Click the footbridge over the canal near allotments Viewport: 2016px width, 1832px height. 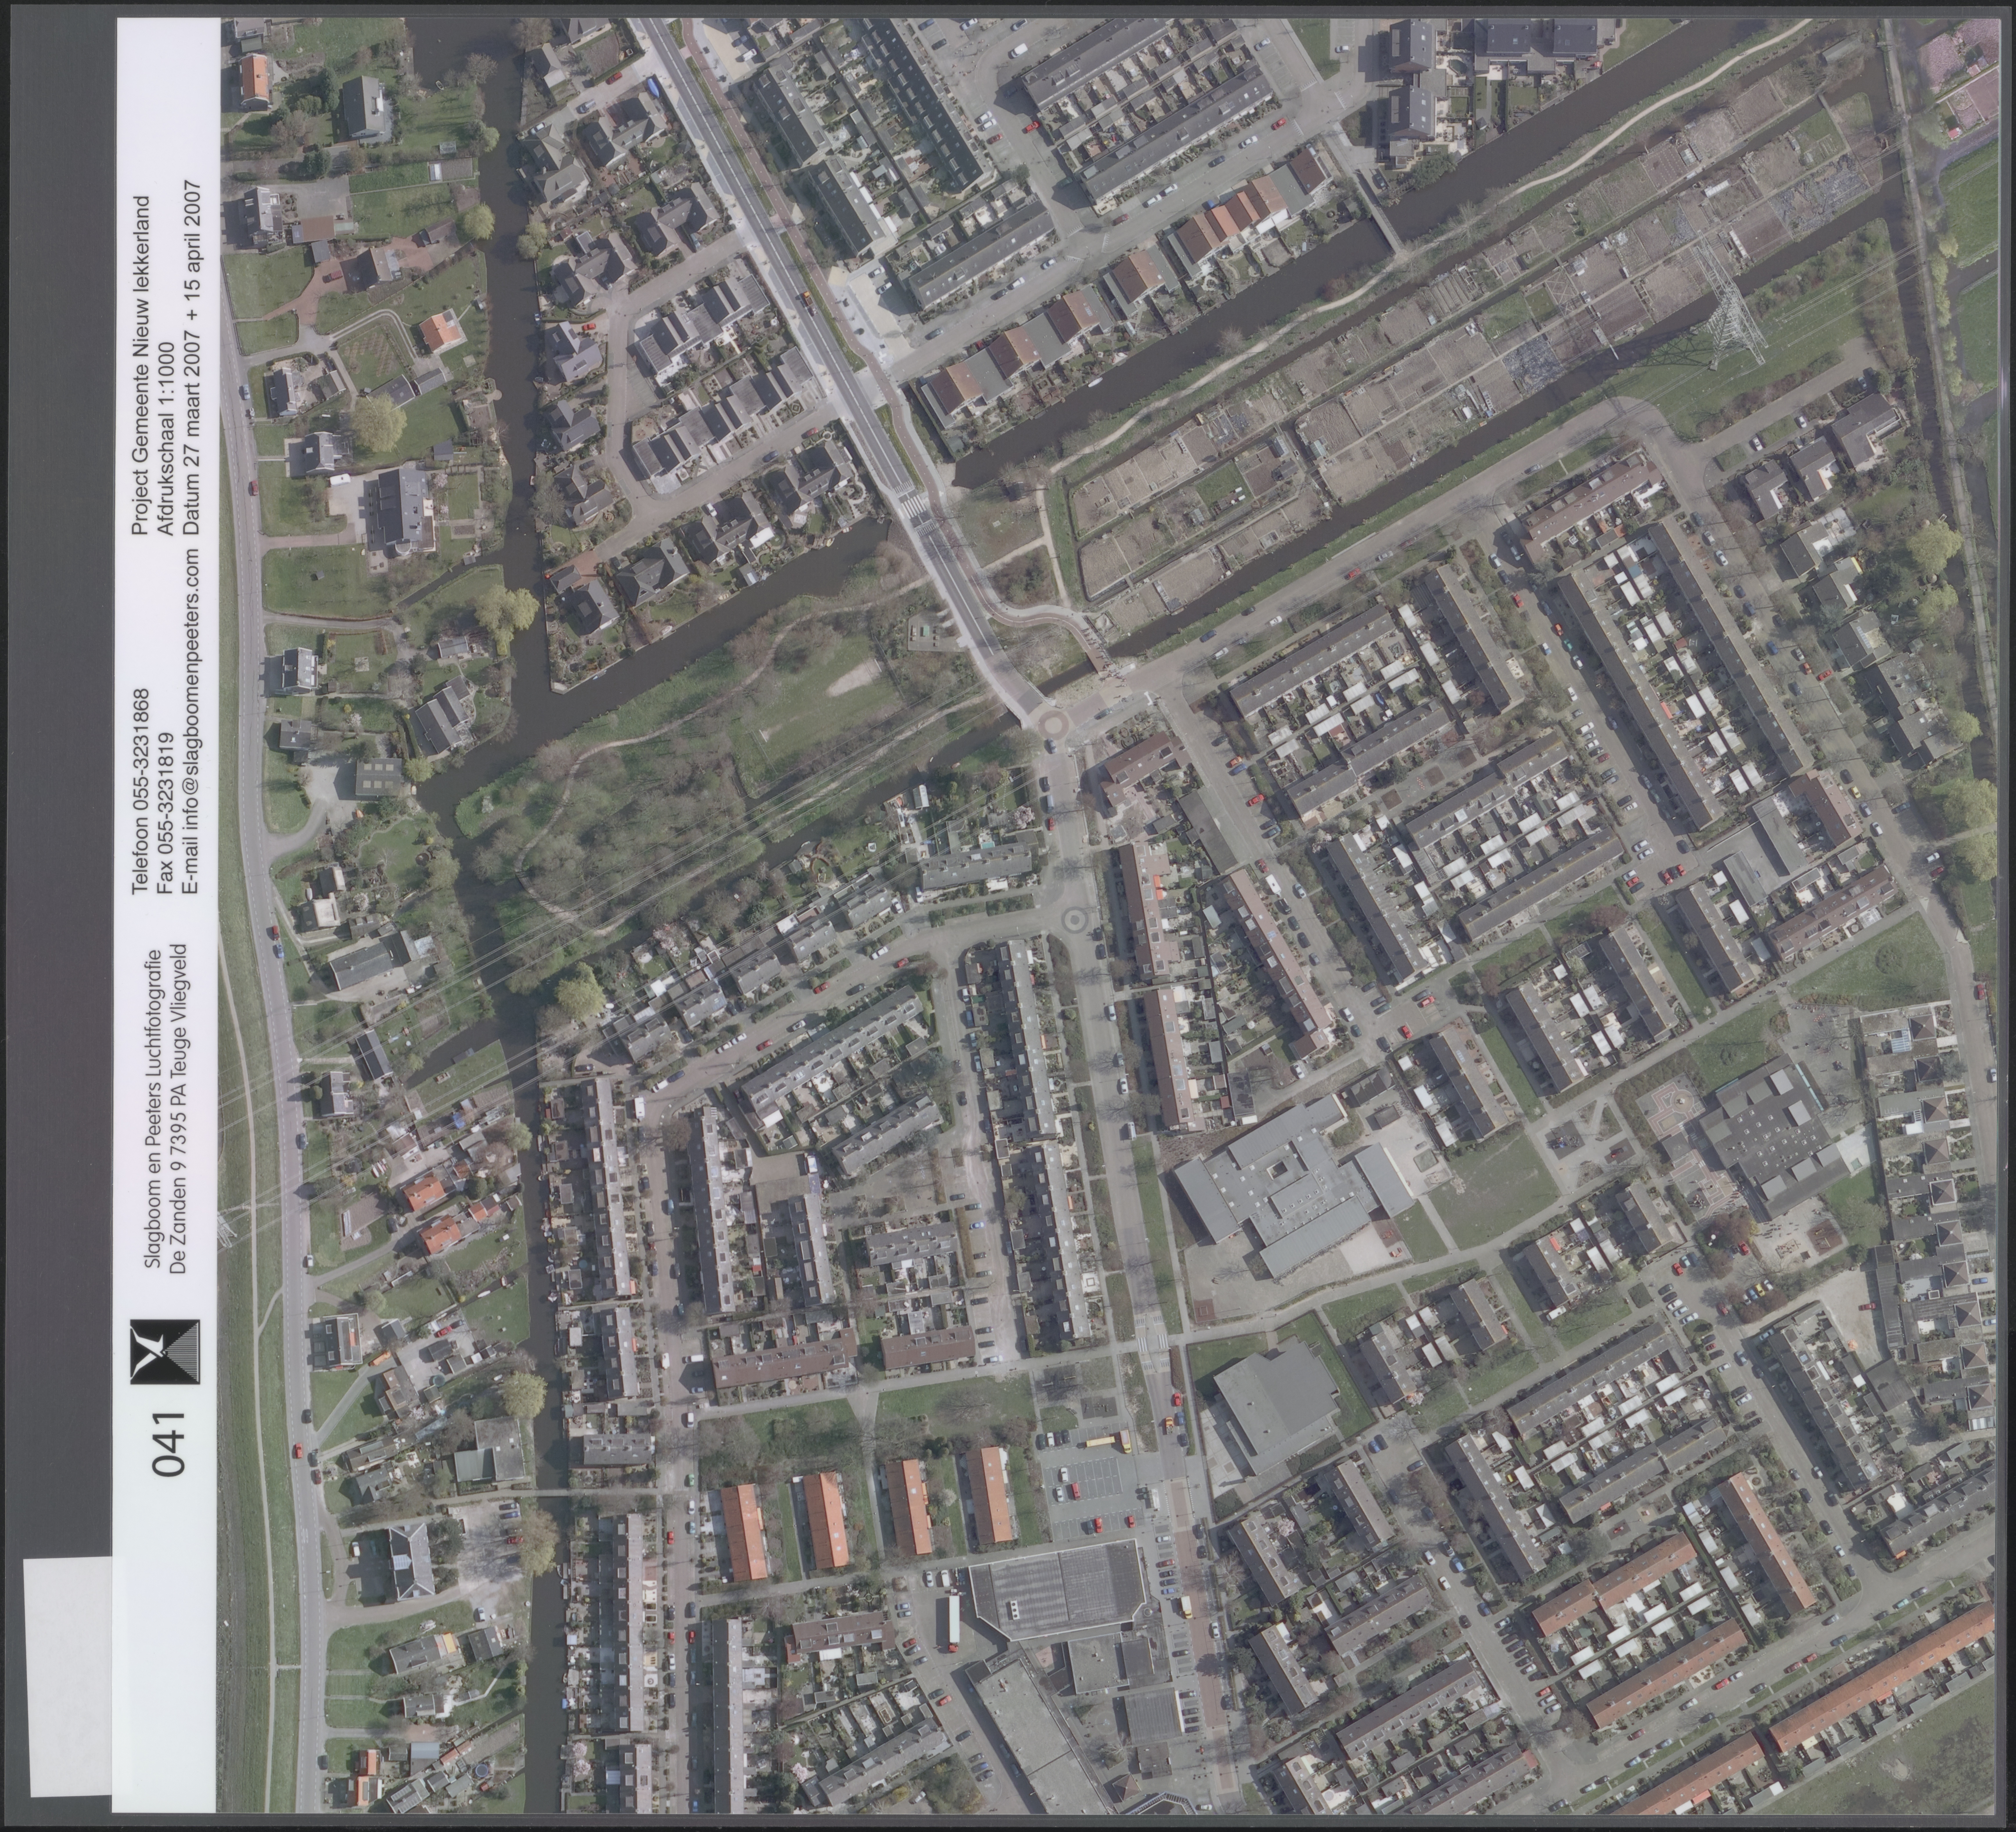tap(1387, 228)
